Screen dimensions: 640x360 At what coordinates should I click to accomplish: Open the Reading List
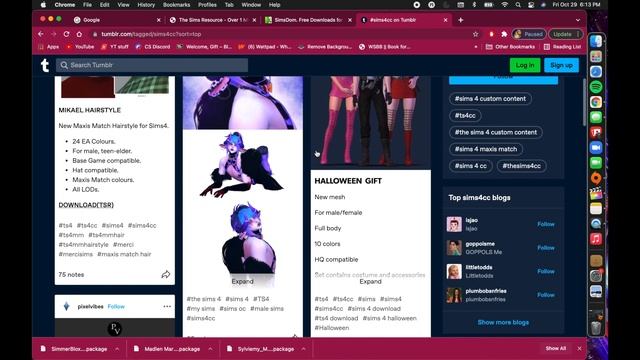tap(562, 47)
